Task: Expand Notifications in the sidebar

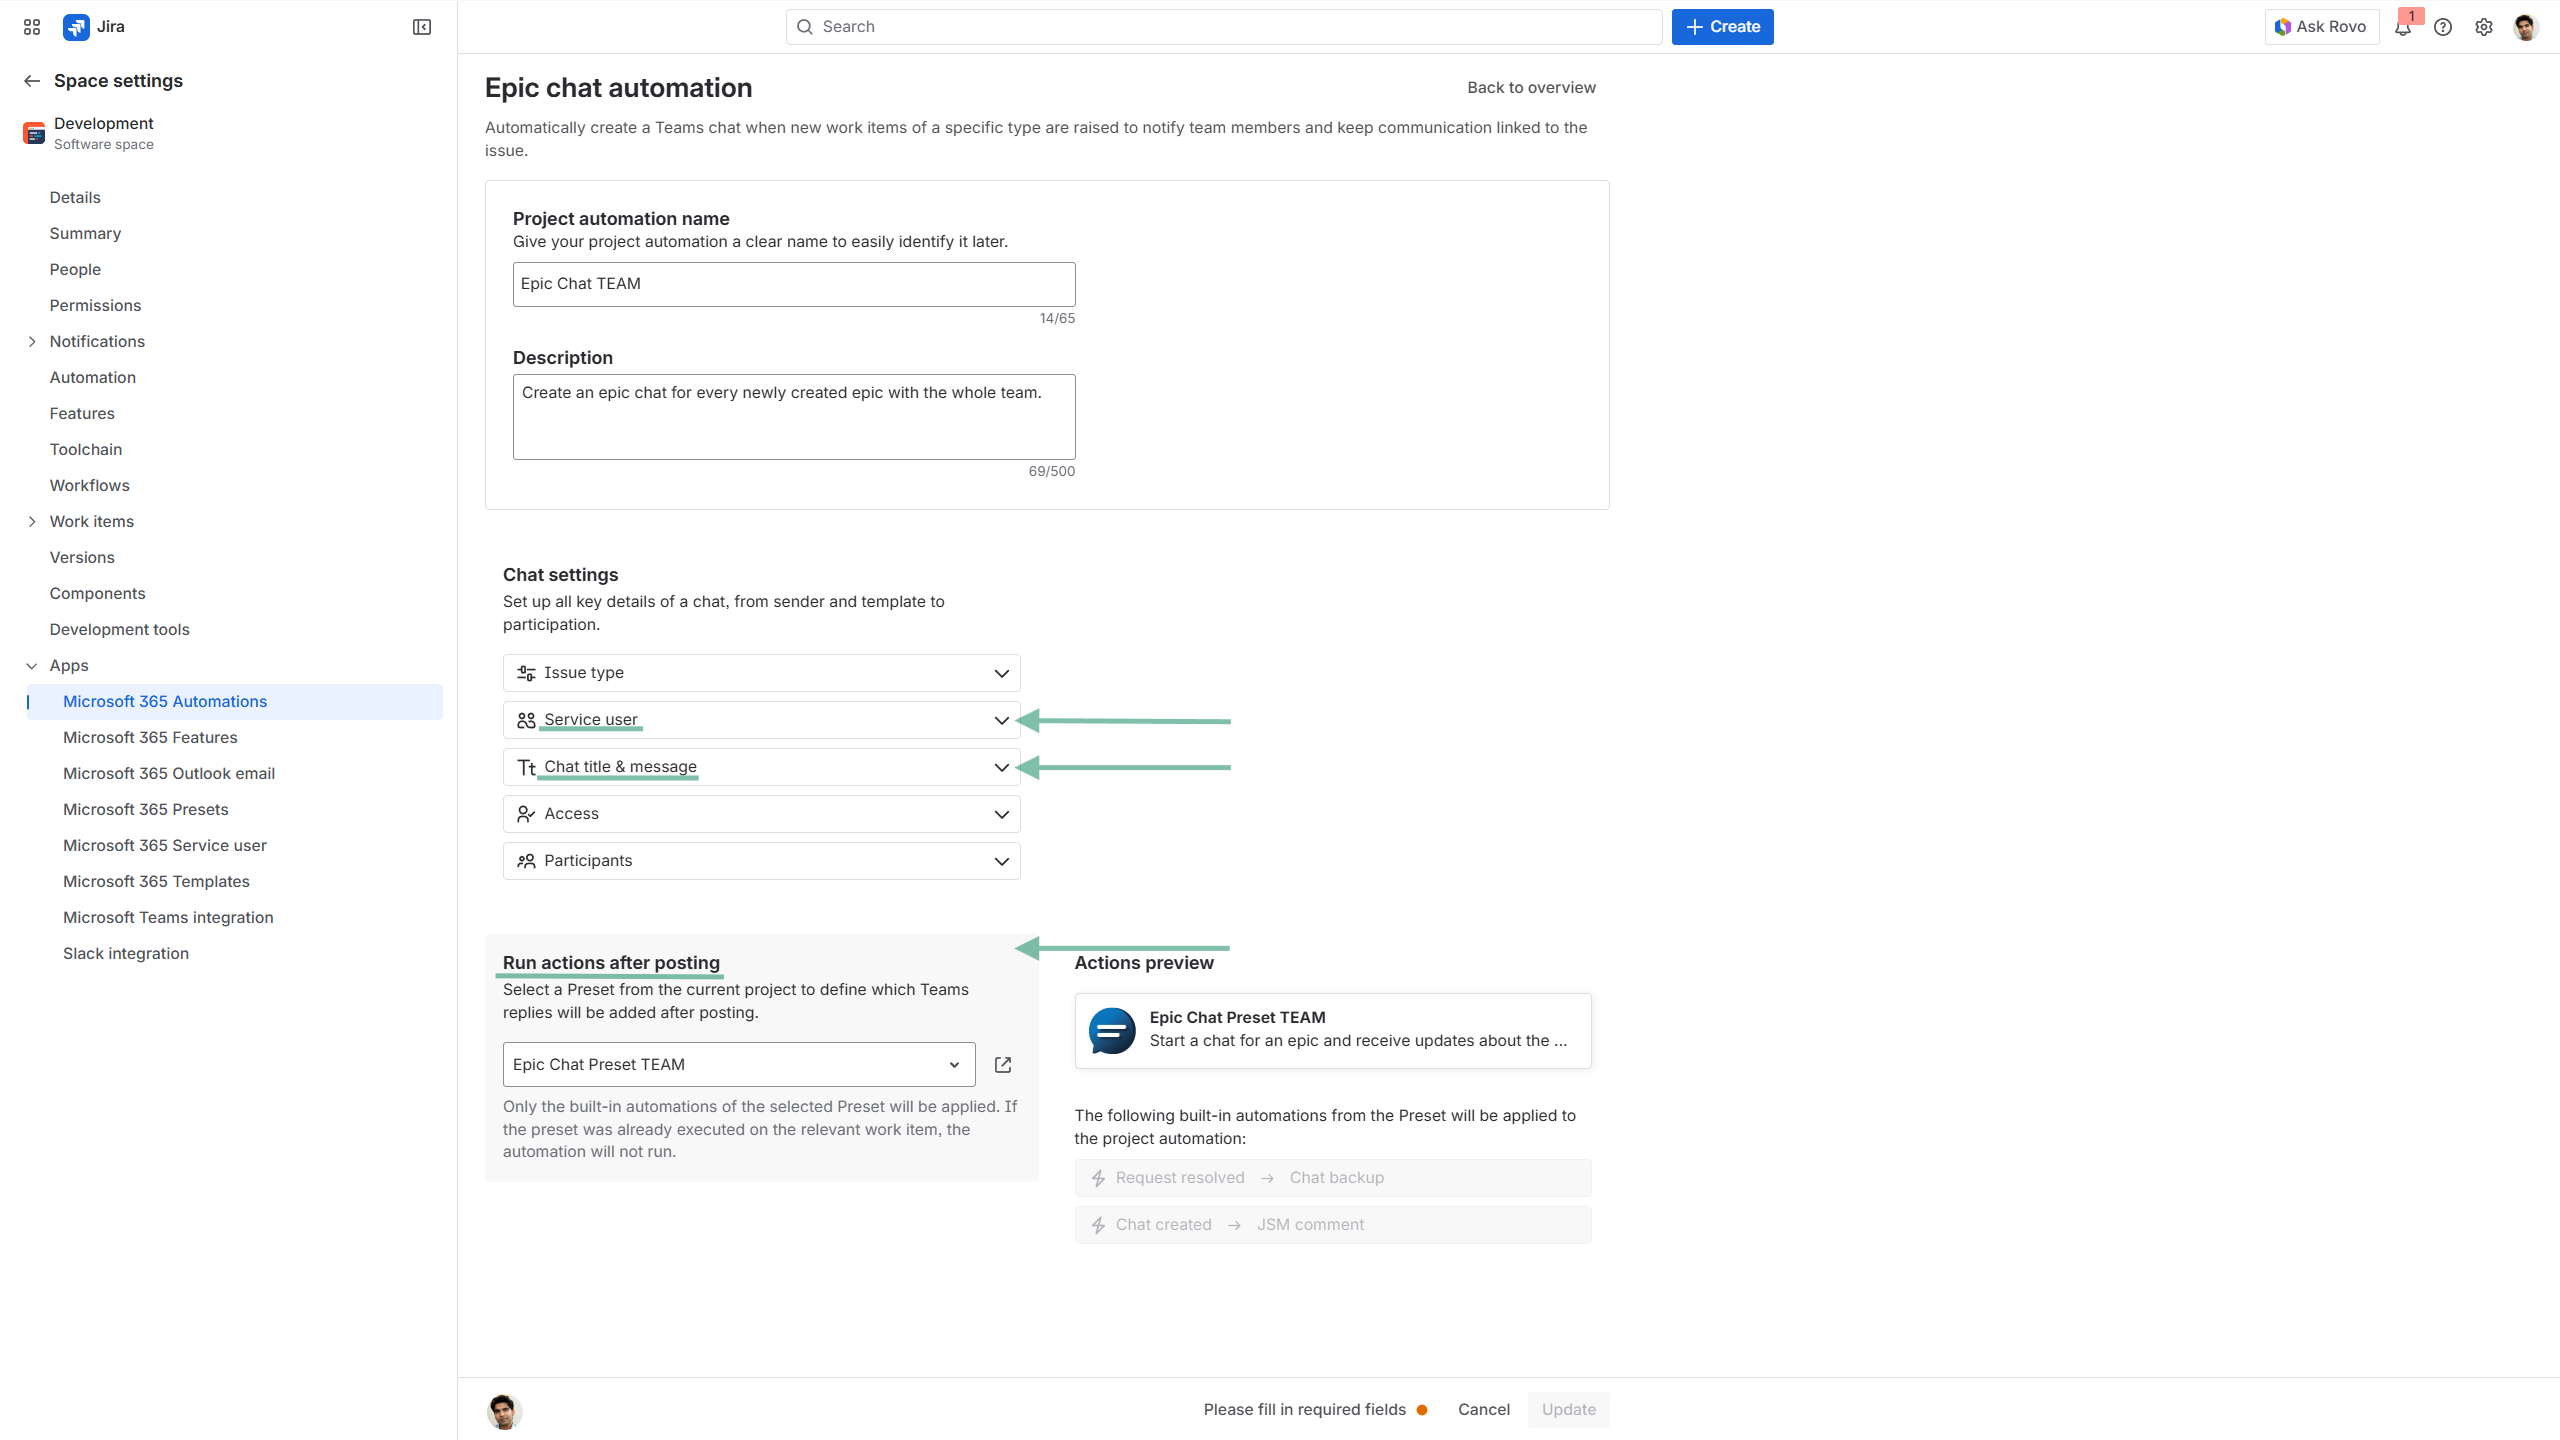Action: (32, 342)
